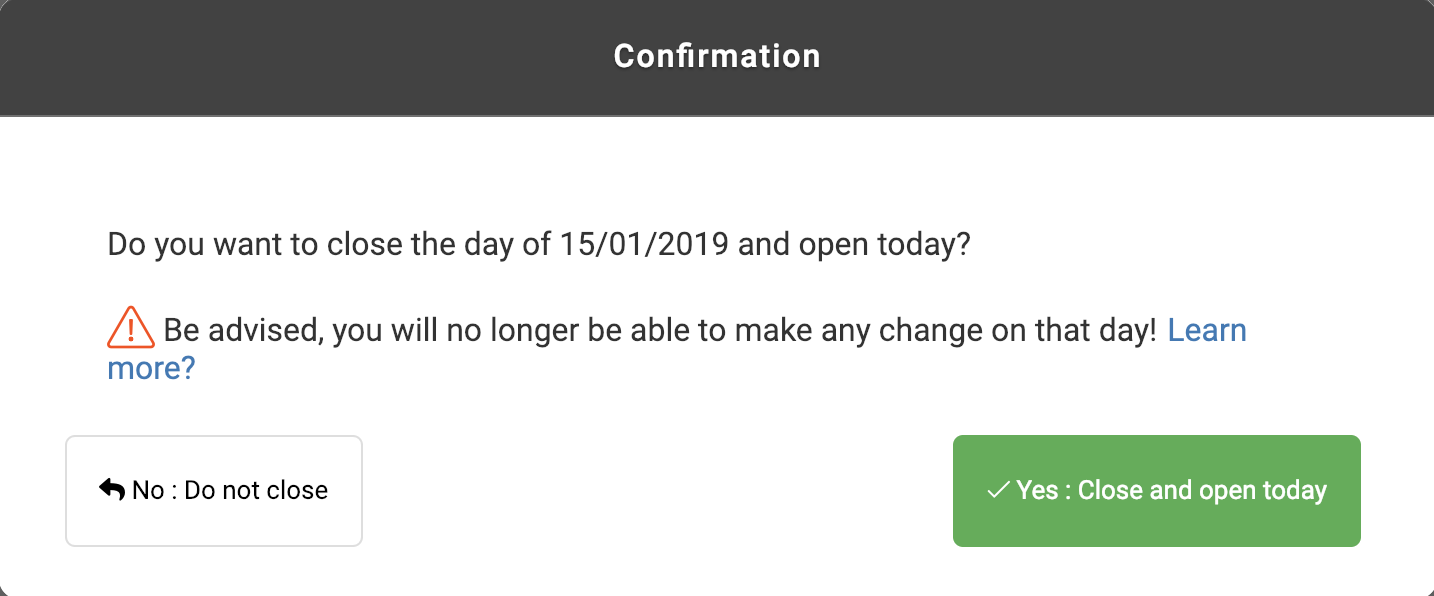Open the Learn more? link

click(x=1207, y=330)
